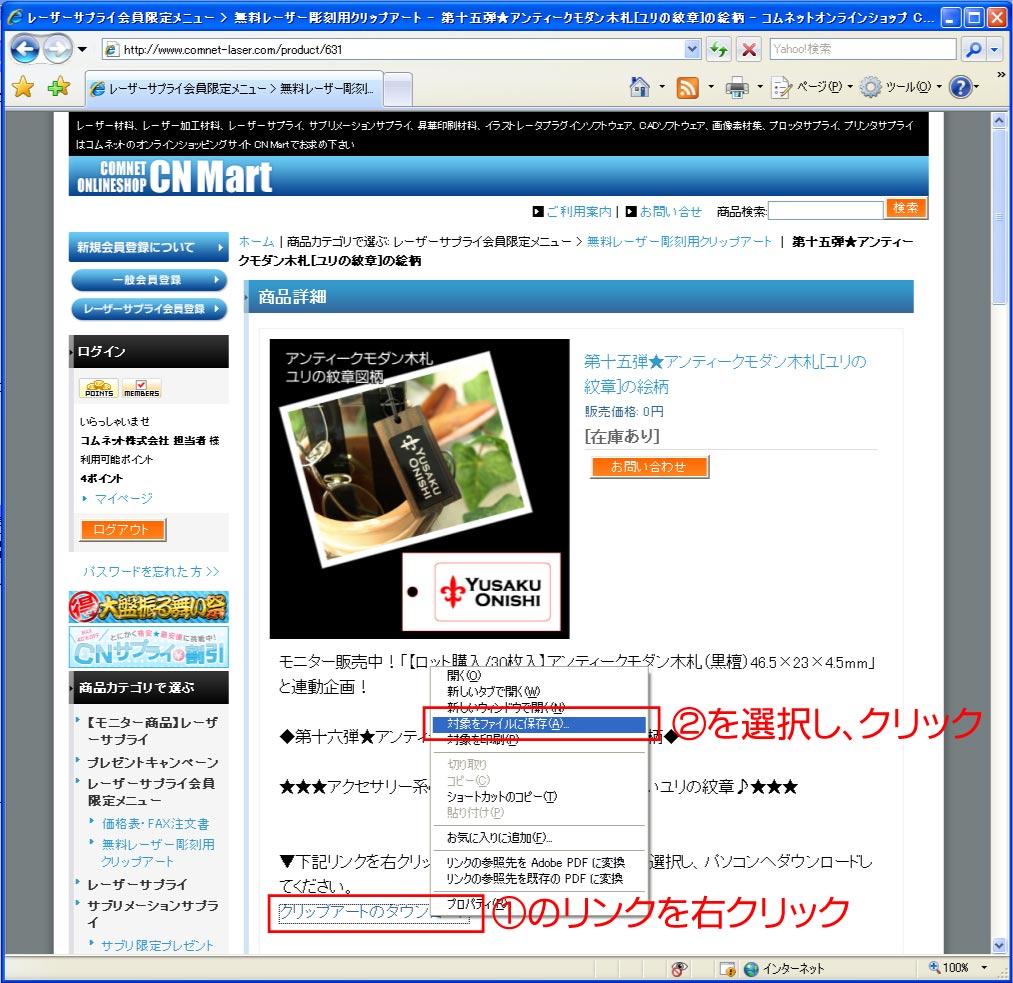Open the お問い合せ header link
The height and width of the screenshot is (983, 1013).
pos(670,211)
